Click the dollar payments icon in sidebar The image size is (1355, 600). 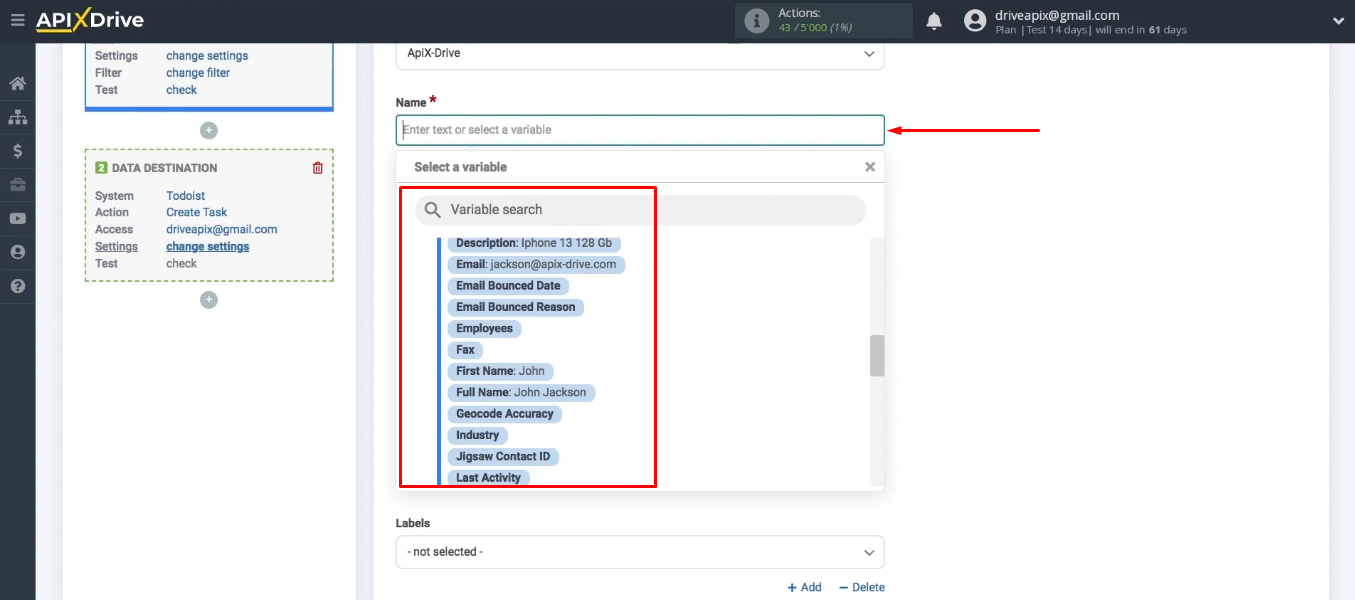point(17,151)
